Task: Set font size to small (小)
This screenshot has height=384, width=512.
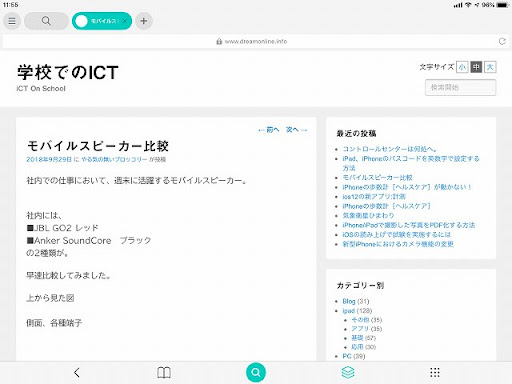Action: coord(462,67)
